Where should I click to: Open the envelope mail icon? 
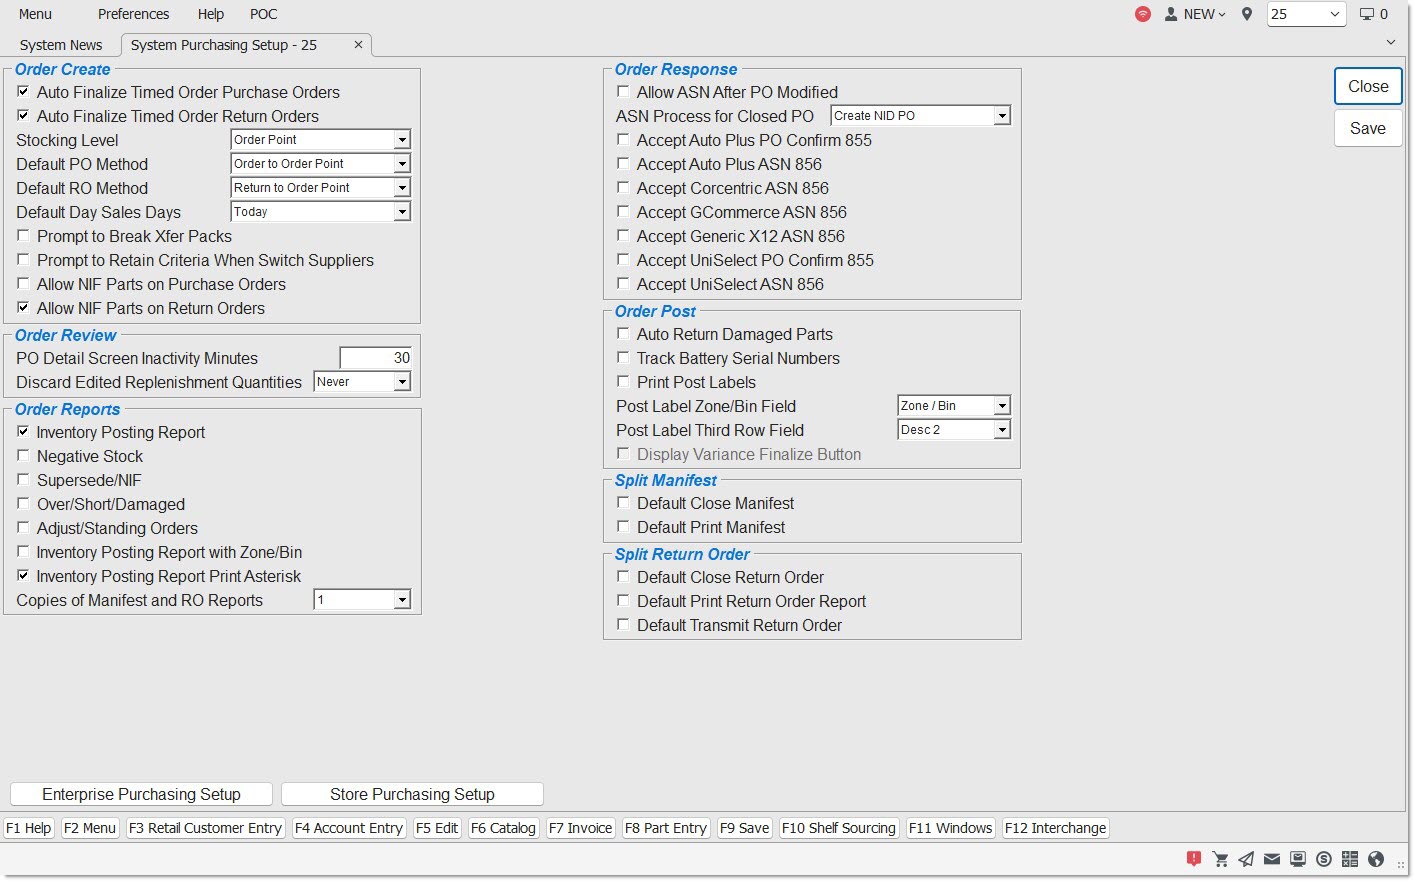pos(1272,859)
